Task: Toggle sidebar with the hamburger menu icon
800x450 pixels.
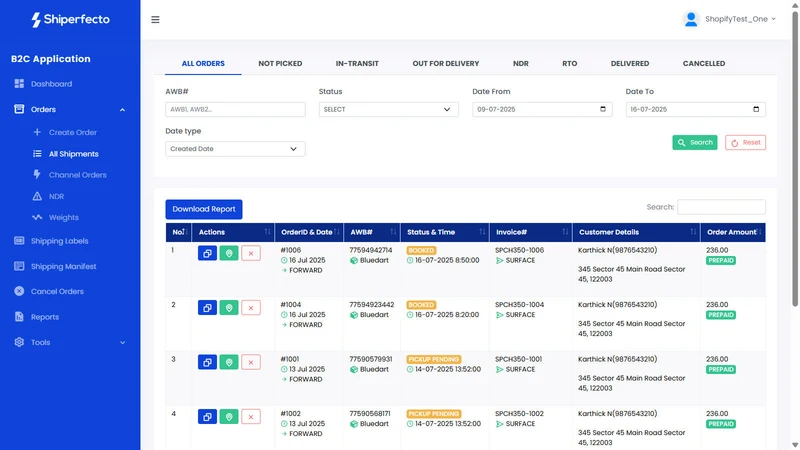Action: 155,19
